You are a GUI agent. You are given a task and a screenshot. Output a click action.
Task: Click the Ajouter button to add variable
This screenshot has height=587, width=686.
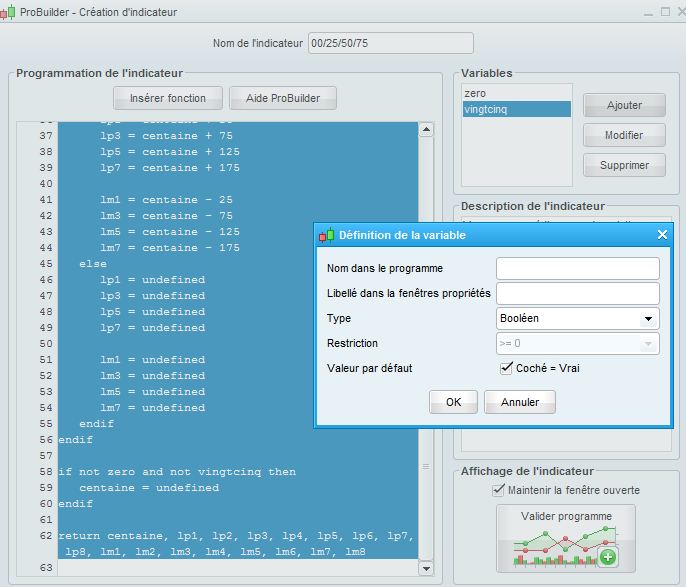pyautogui.click(x=624, y=105)
